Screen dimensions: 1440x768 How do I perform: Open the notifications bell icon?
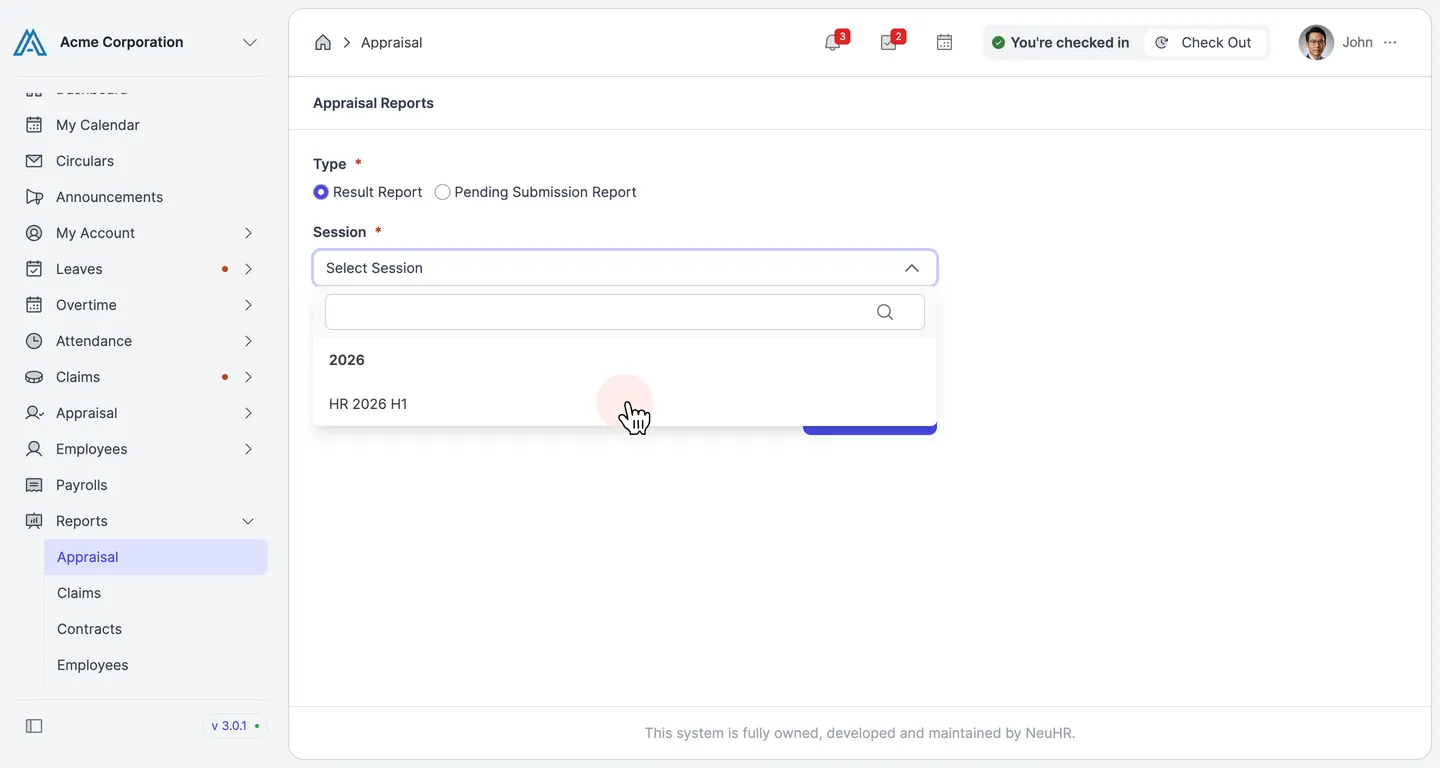tap(832, 43)
